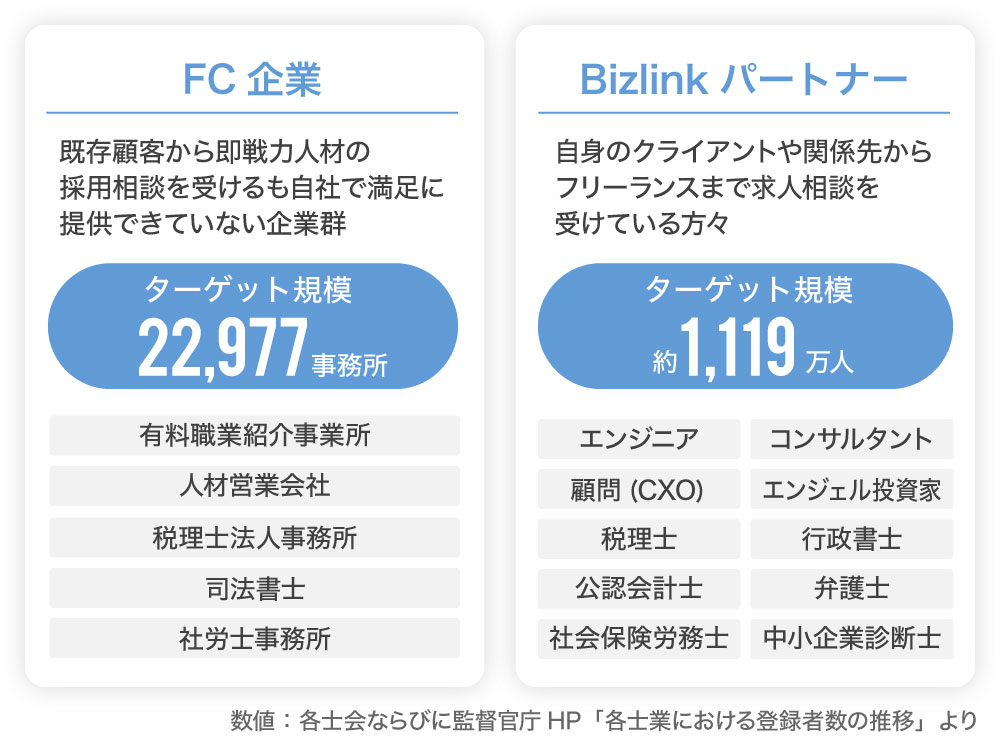Screen dimensions: 1000x750
Task: Pick the 社労士事務所 tag
Action: point(254,639)
